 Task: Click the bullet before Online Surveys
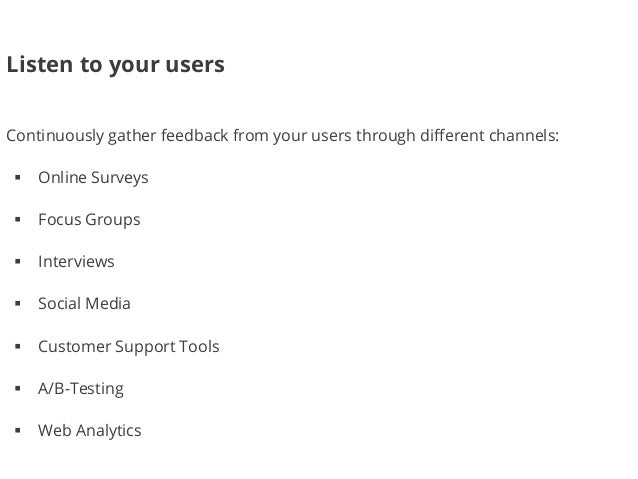(x=17, y=177)
